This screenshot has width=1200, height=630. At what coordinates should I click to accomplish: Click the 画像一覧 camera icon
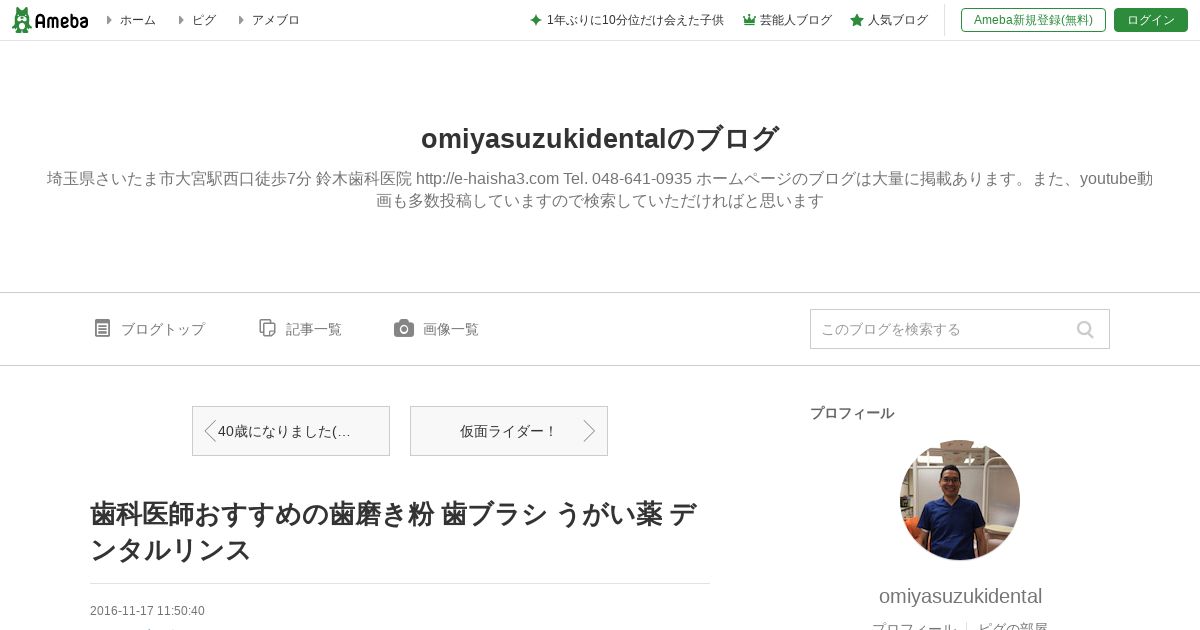(x=404, y=328)
